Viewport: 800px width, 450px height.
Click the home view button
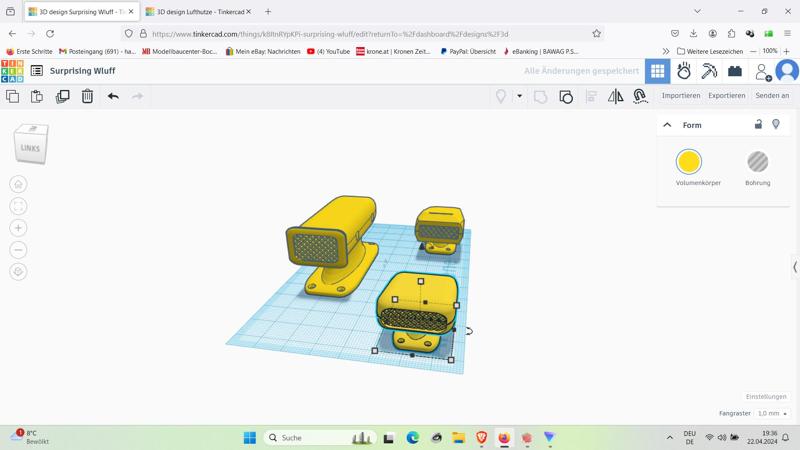[x=18, y=184]
